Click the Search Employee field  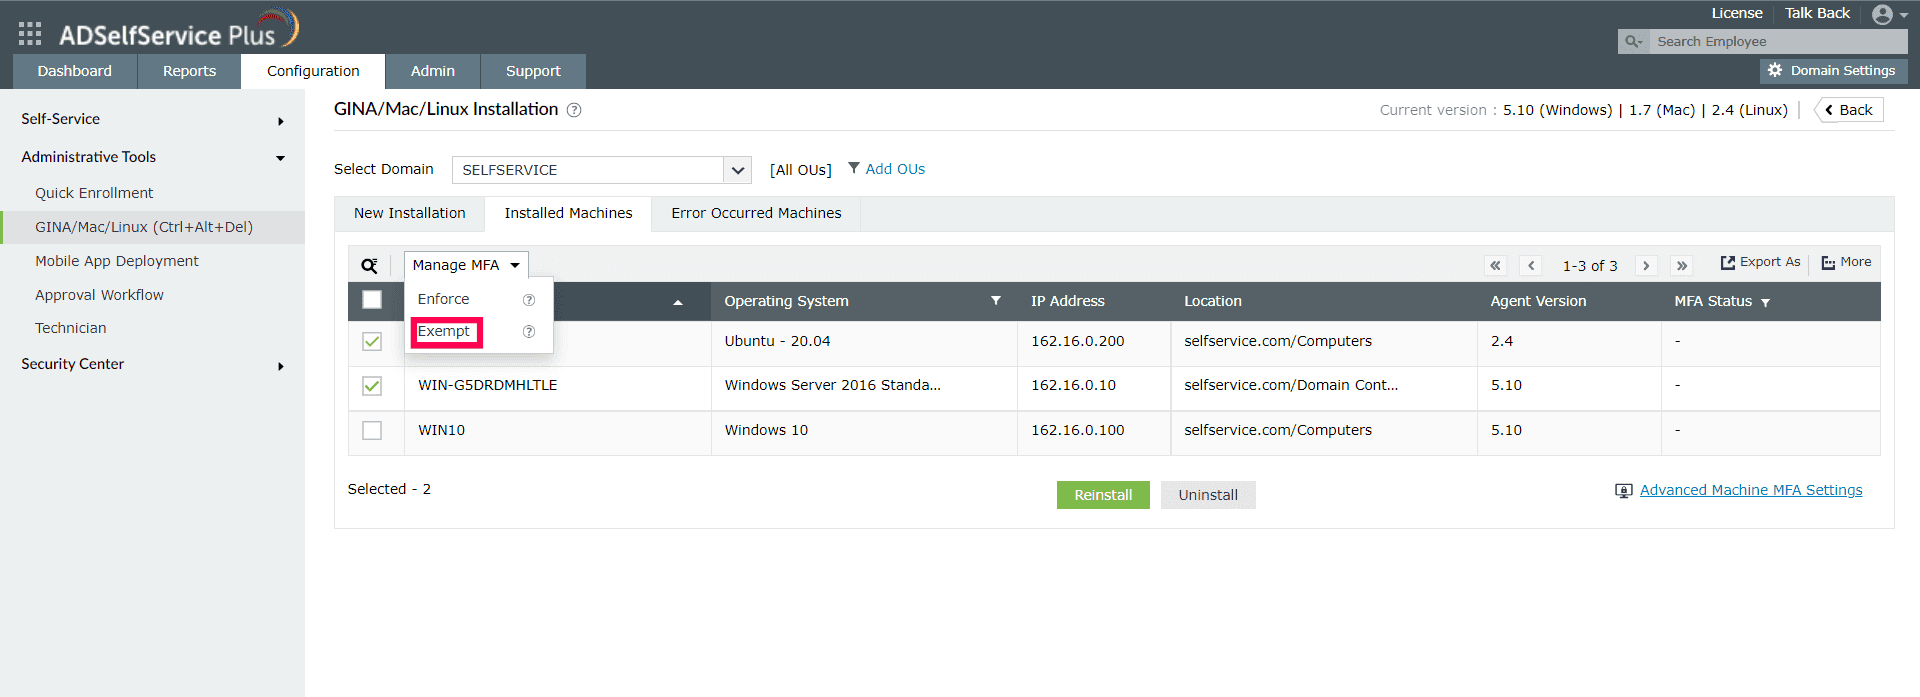[x=1776, y=41]
